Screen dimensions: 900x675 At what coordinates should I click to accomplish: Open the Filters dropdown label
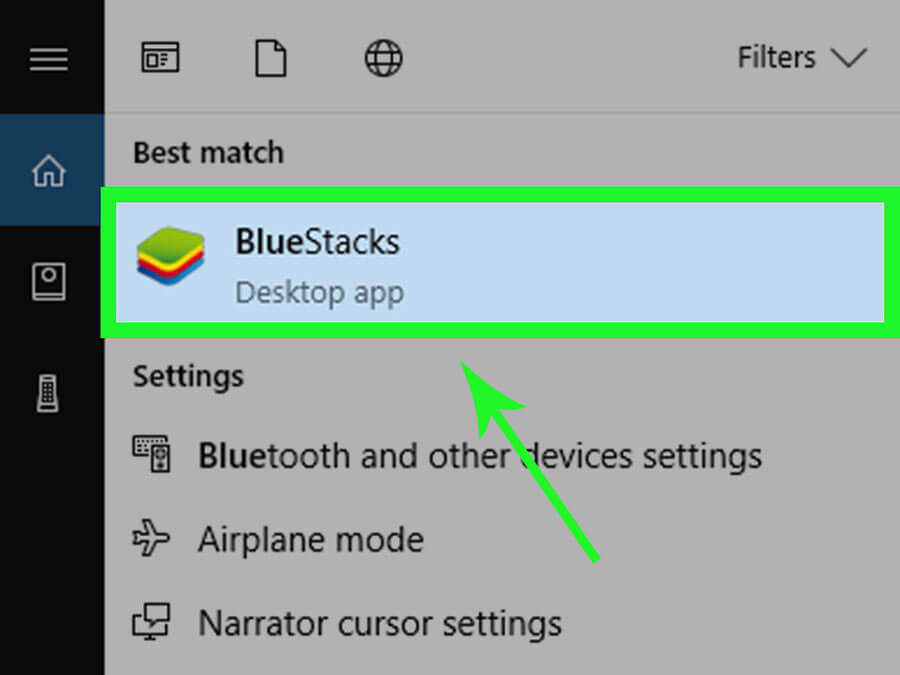(x=776, y=58)
